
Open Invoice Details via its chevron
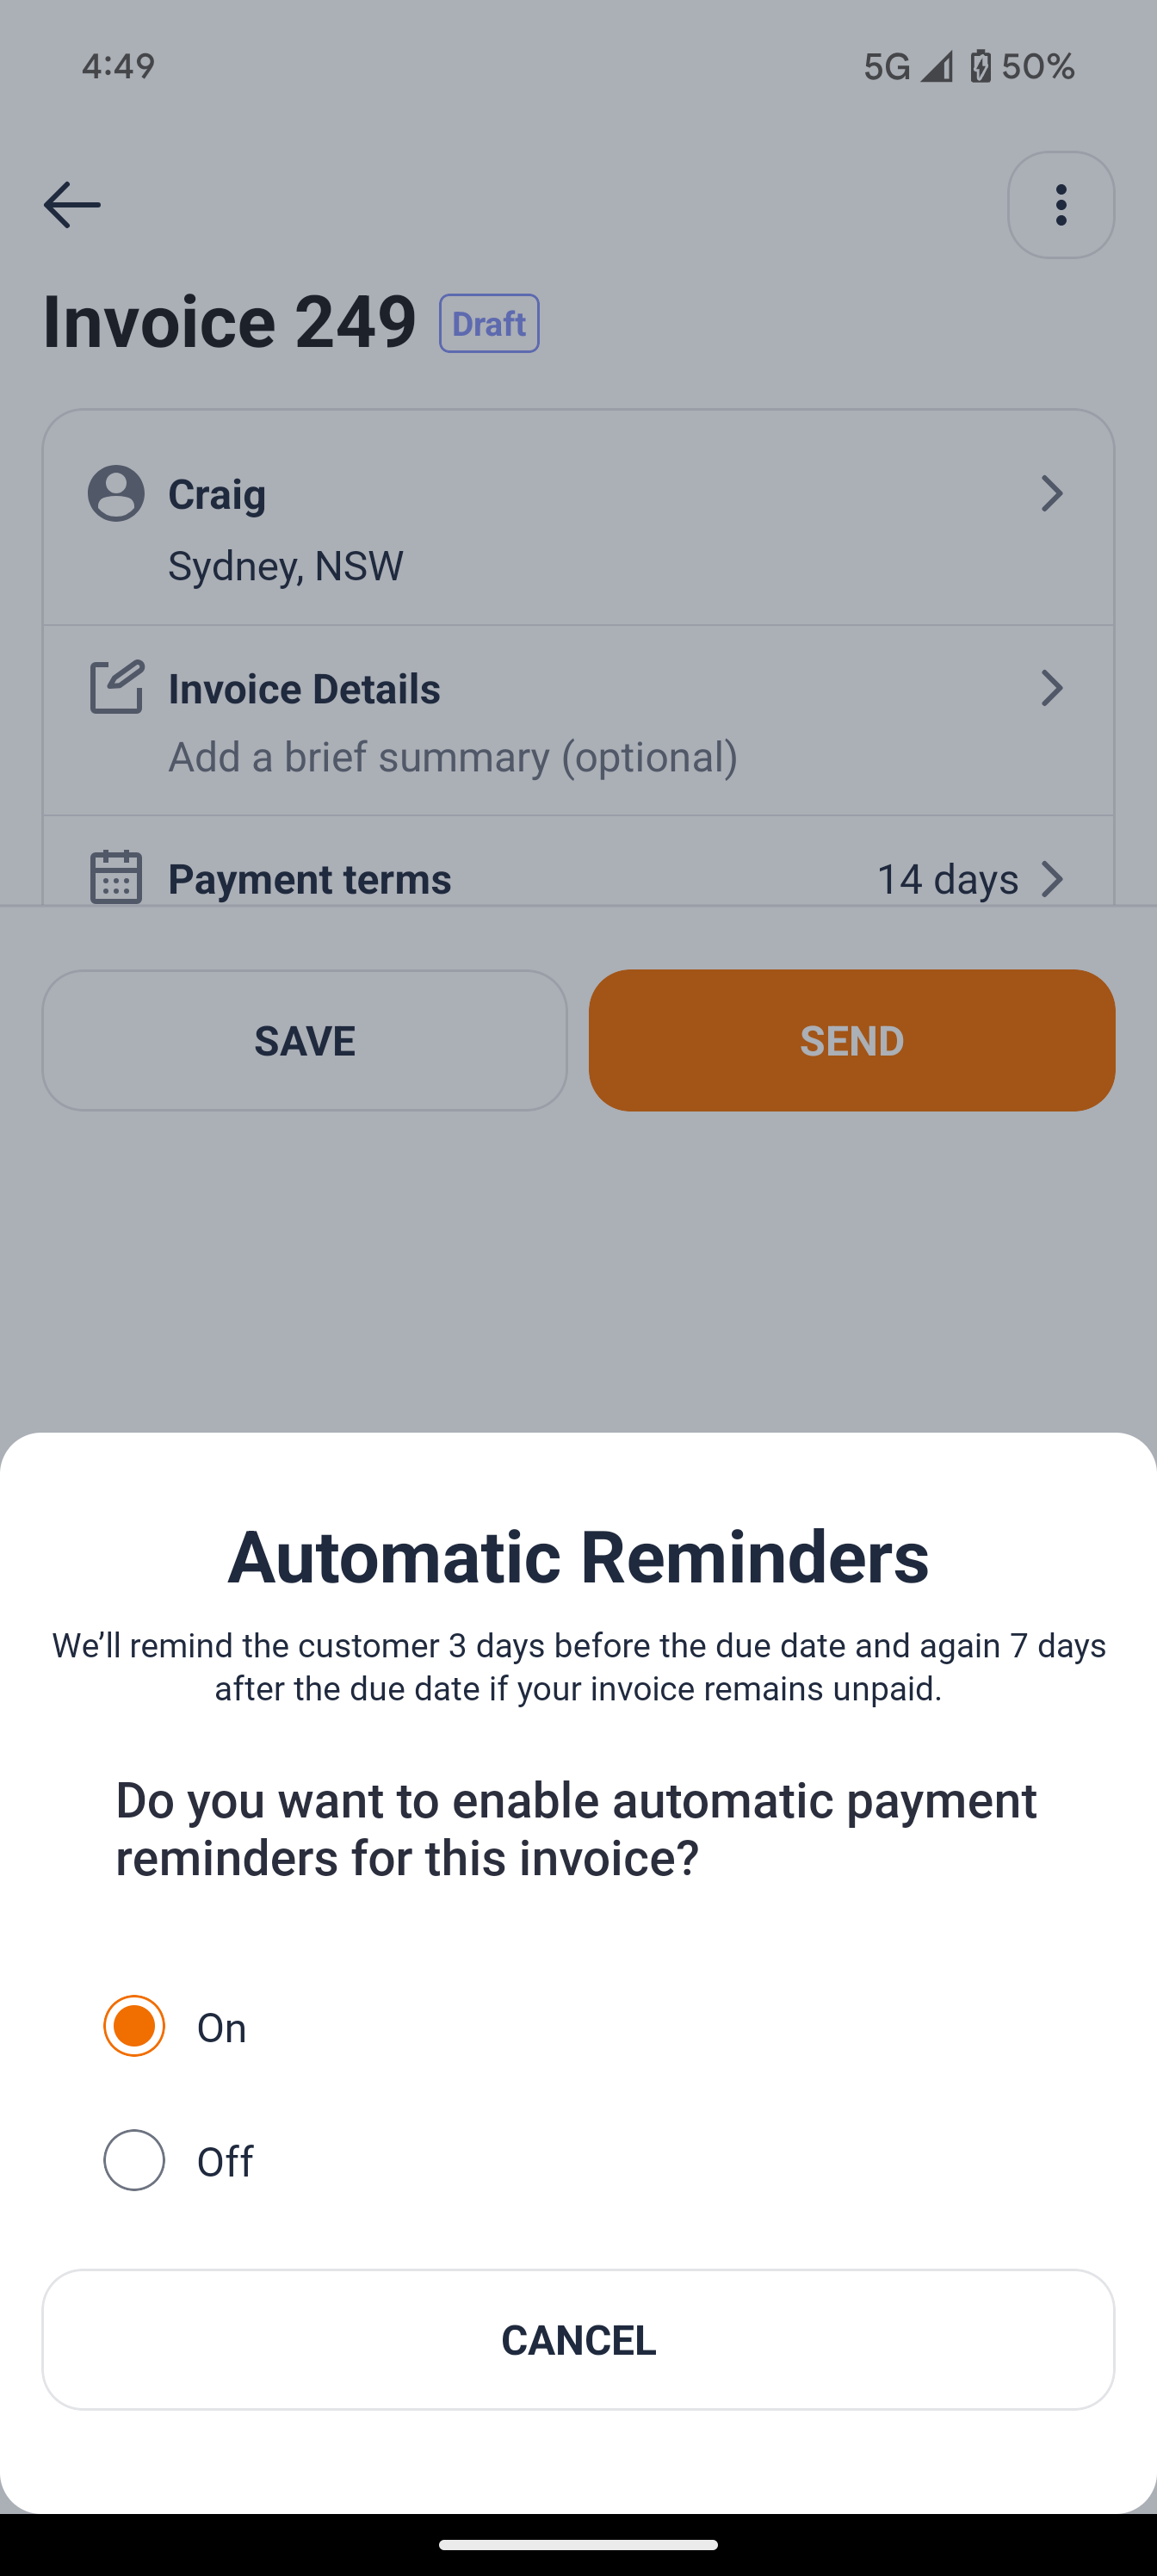pyautogui.click(x=1051, y=688)
